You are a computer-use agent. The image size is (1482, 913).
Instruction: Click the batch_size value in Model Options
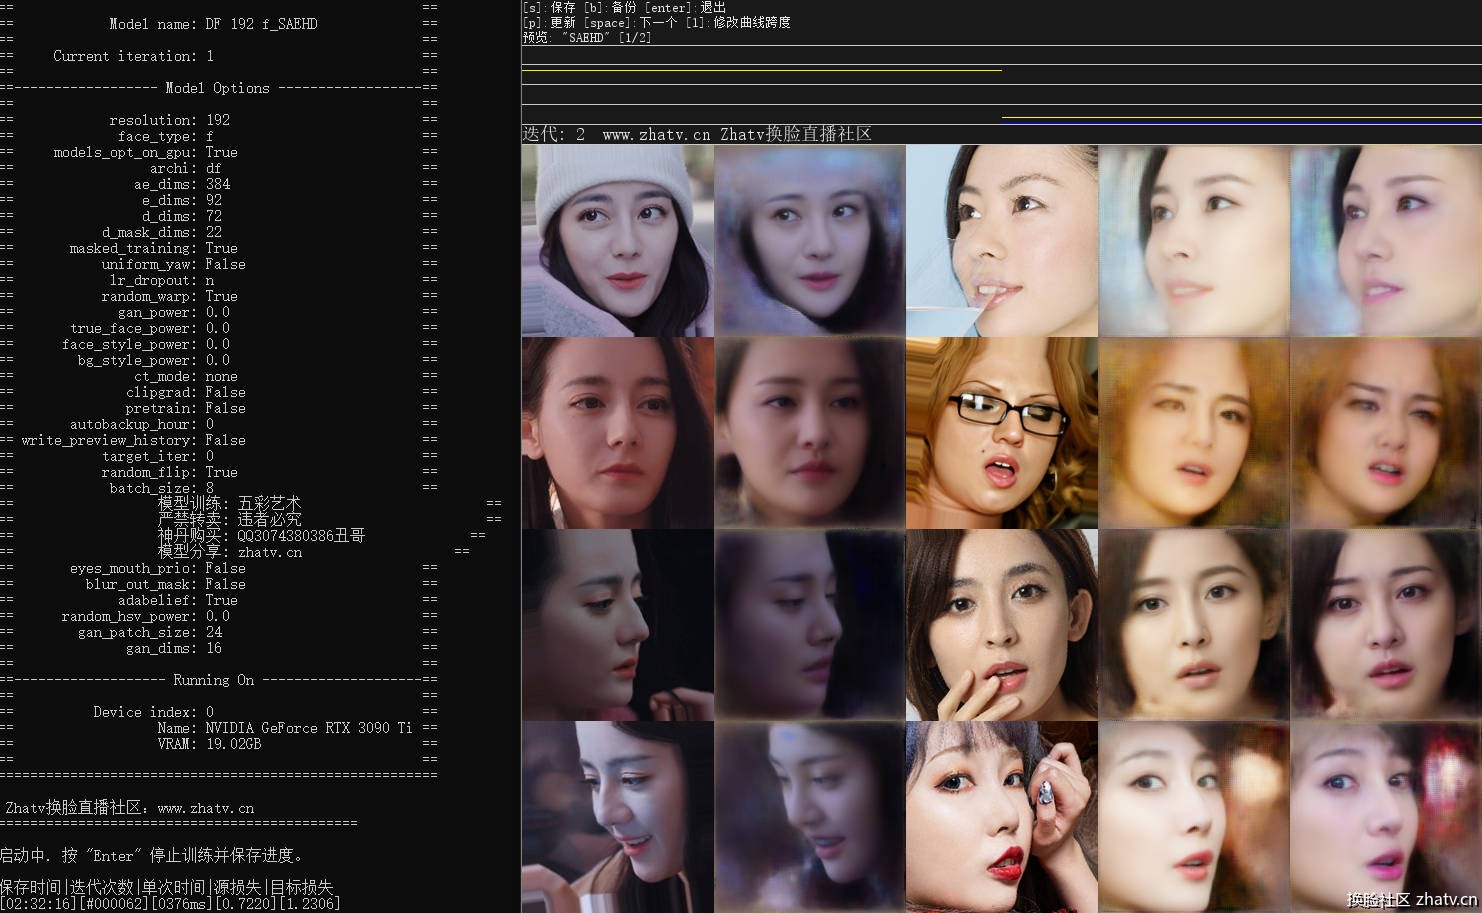209,488
